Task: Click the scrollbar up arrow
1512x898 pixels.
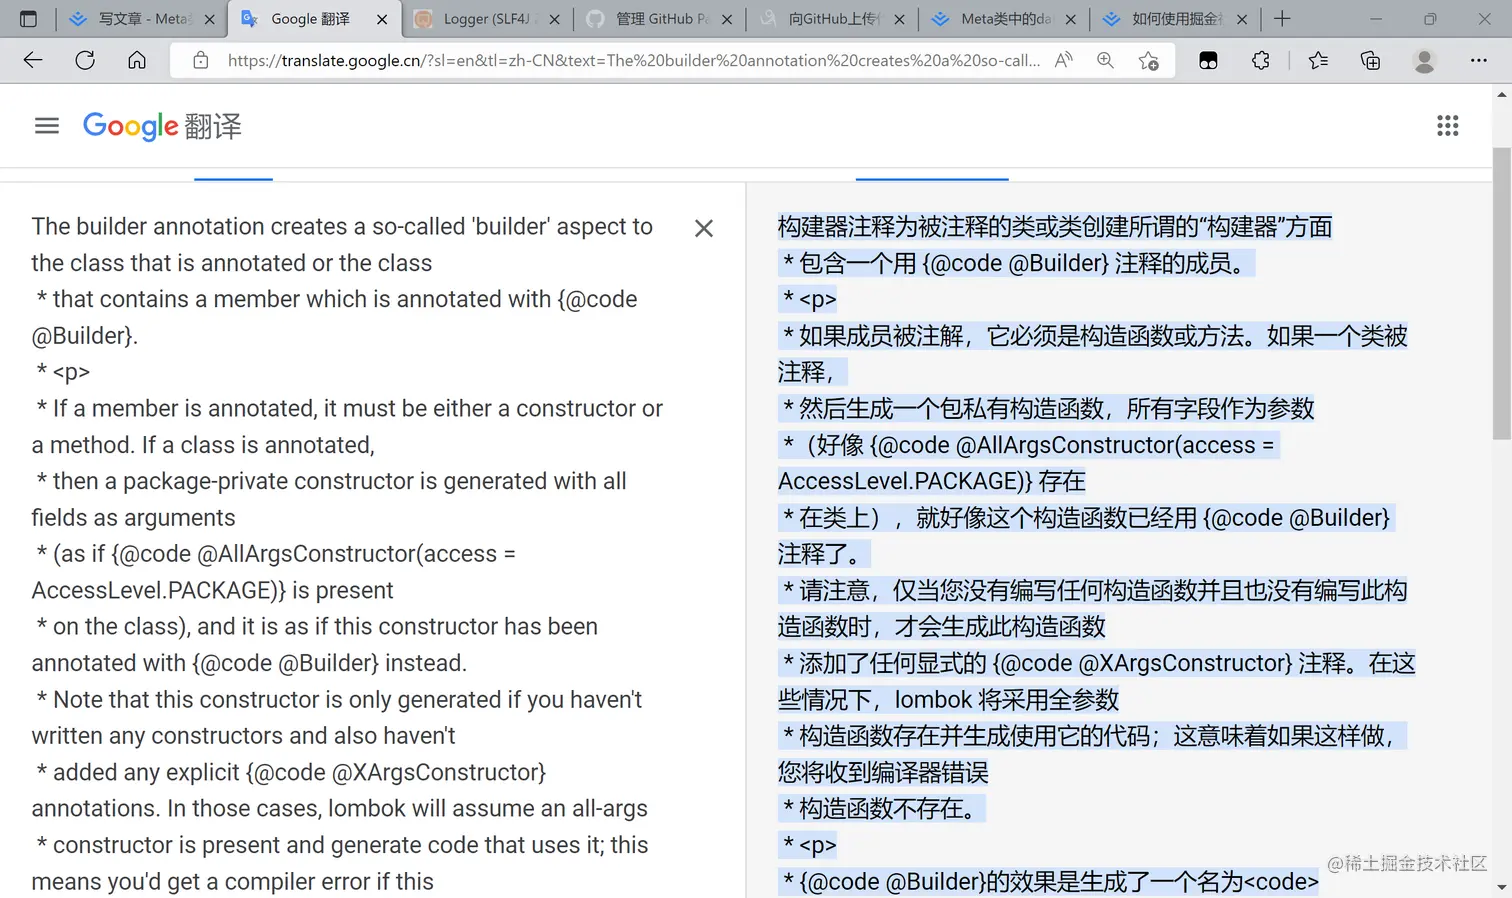Action: (x=1502, y=94)
